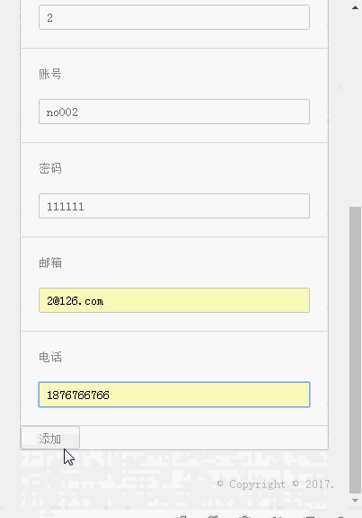The width and height of the screenshot is (362, 518).
Task: Click the scrollbar track above the thumb
Action: tap(355, 110)
